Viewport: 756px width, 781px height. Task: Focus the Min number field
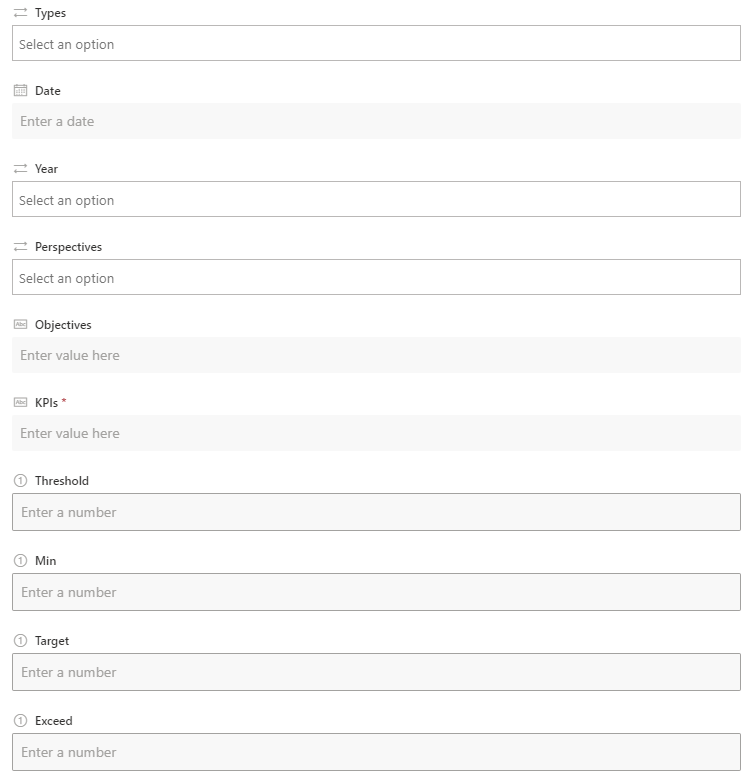tap(376, 592)
